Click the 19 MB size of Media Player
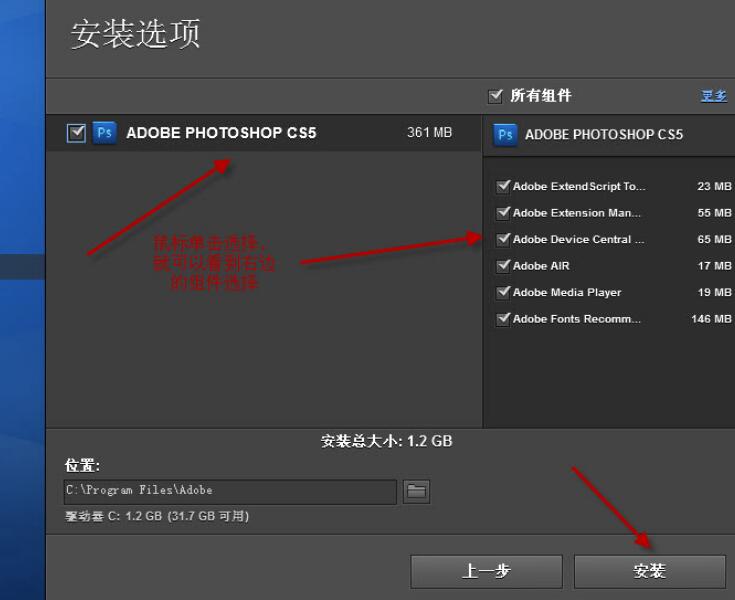735x600 pixels. pyautogui.click(x=714, y=292)
